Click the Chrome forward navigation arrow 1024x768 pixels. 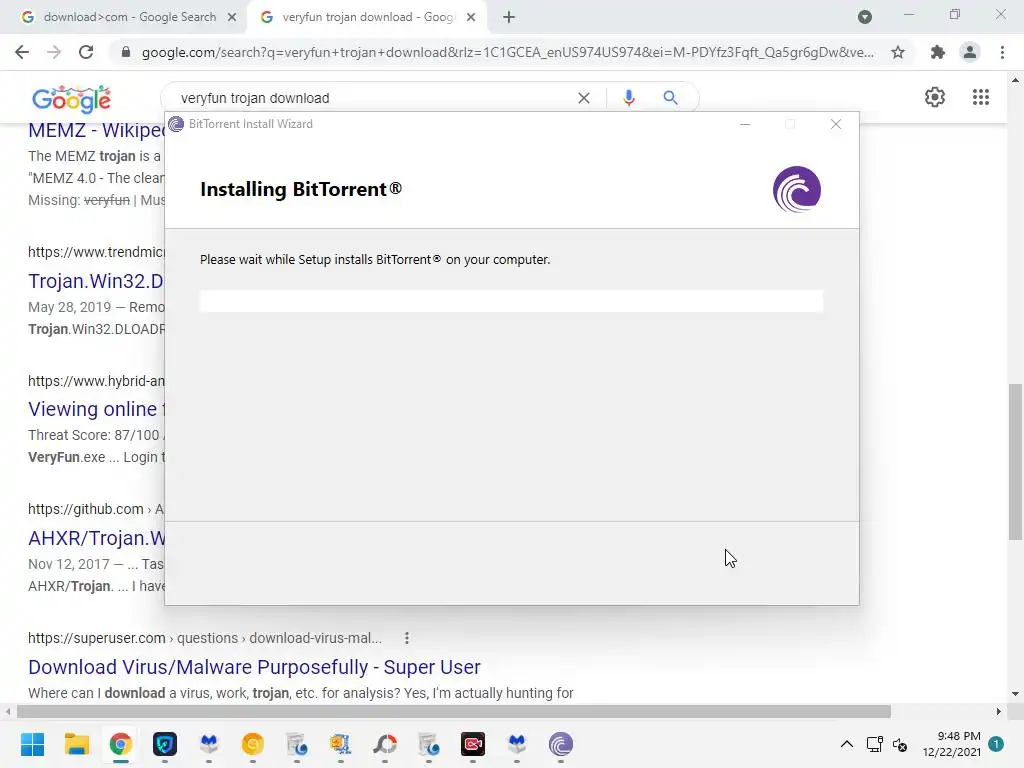tap(54, 52)
